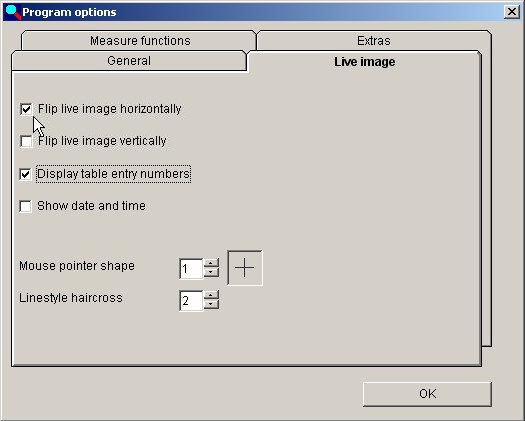Screen dimensions: 525x421
Task: Decrease the Mouse pointer shape value
Action: click(211, 272)
